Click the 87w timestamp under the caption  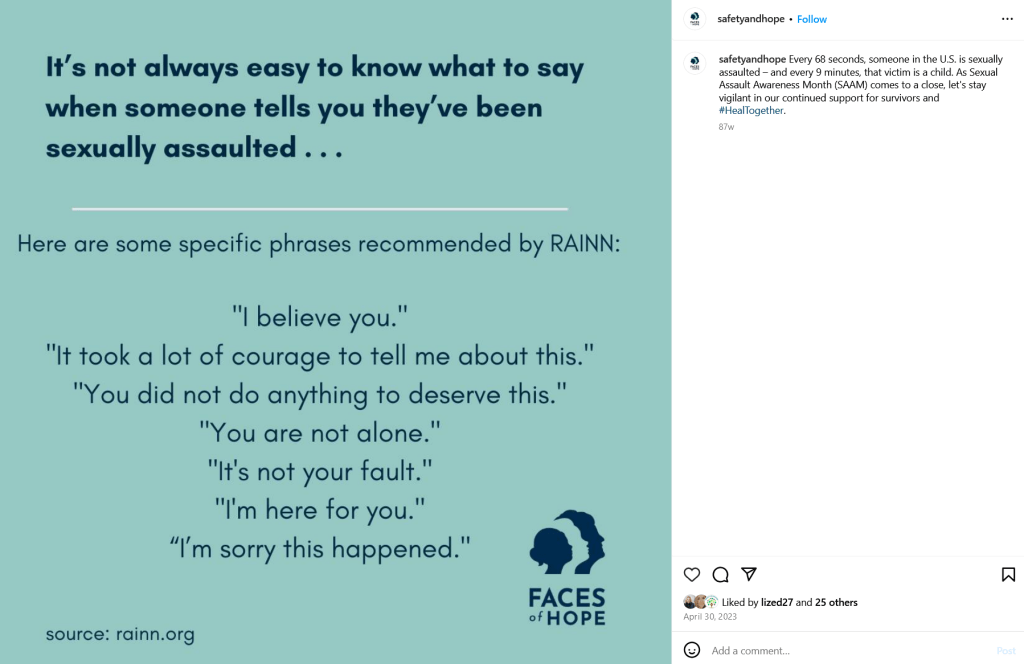click(x=726, y=127)
